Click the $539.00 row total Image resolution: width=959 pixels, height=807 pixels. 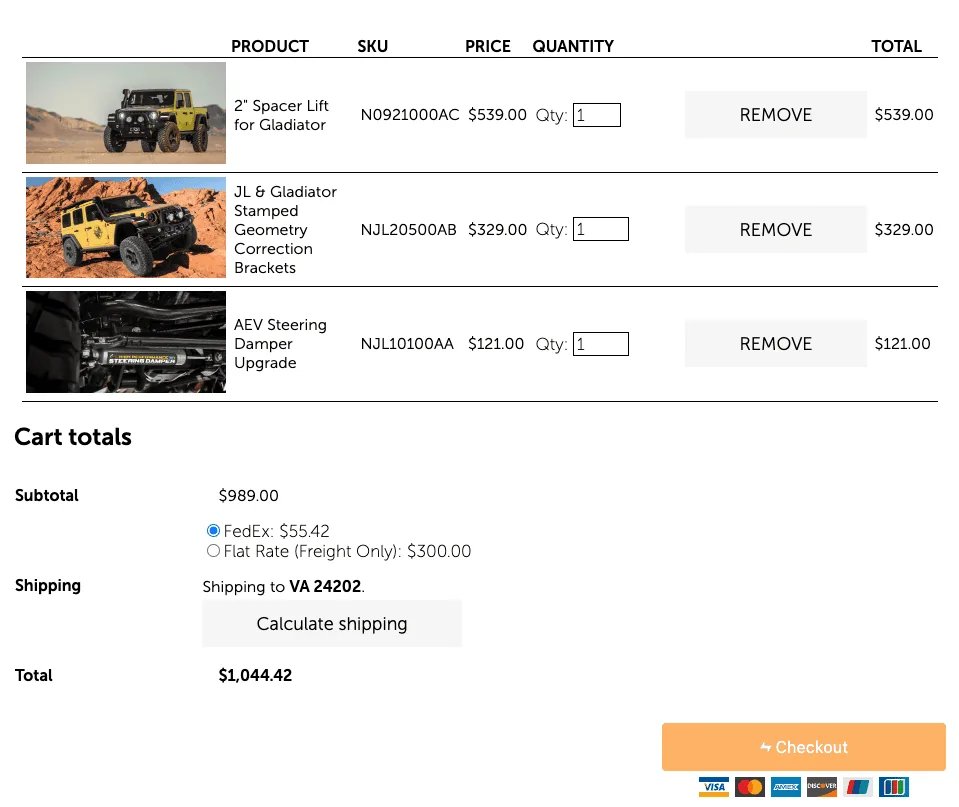(x=904, y=114)
